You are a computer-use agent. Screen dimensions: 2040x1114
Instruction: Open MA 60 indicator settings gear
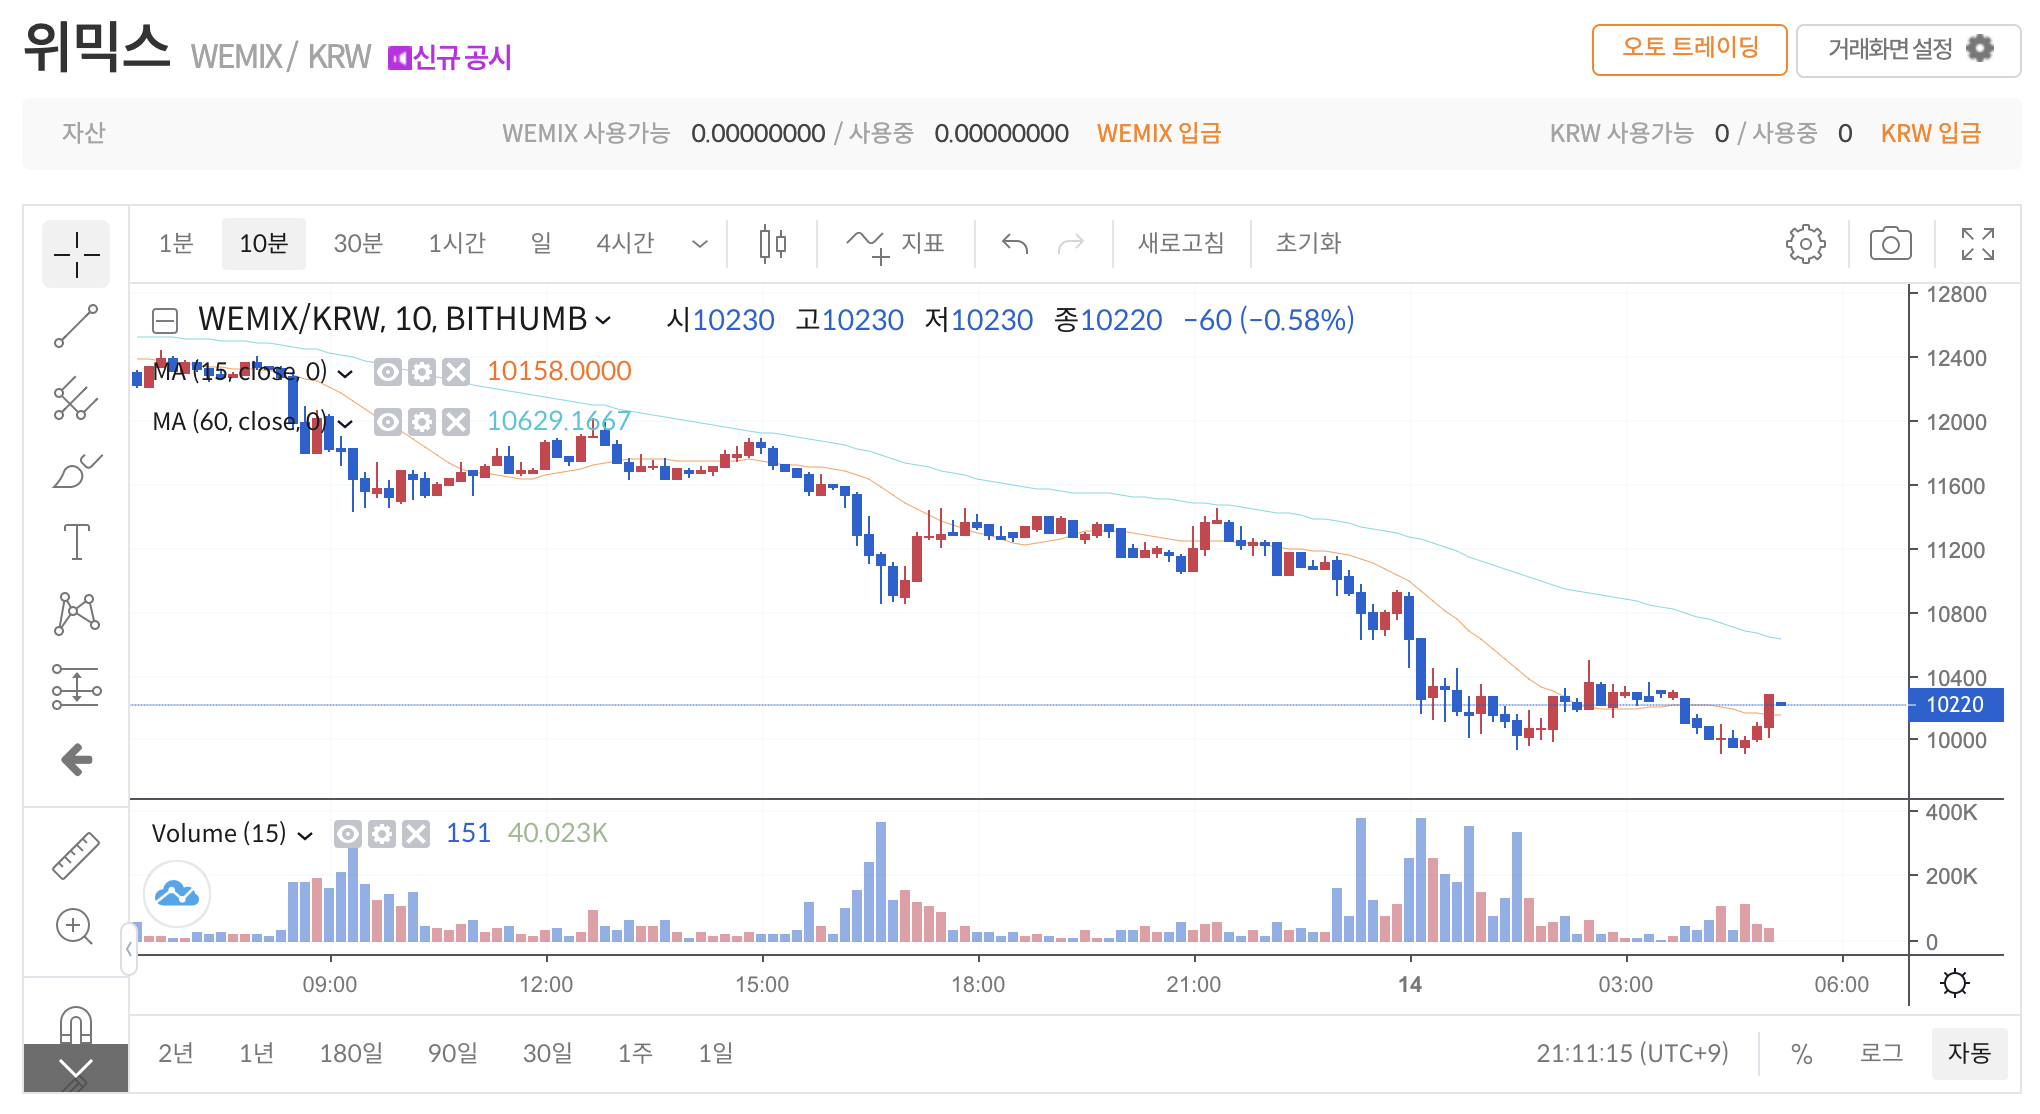coord(422,422)
